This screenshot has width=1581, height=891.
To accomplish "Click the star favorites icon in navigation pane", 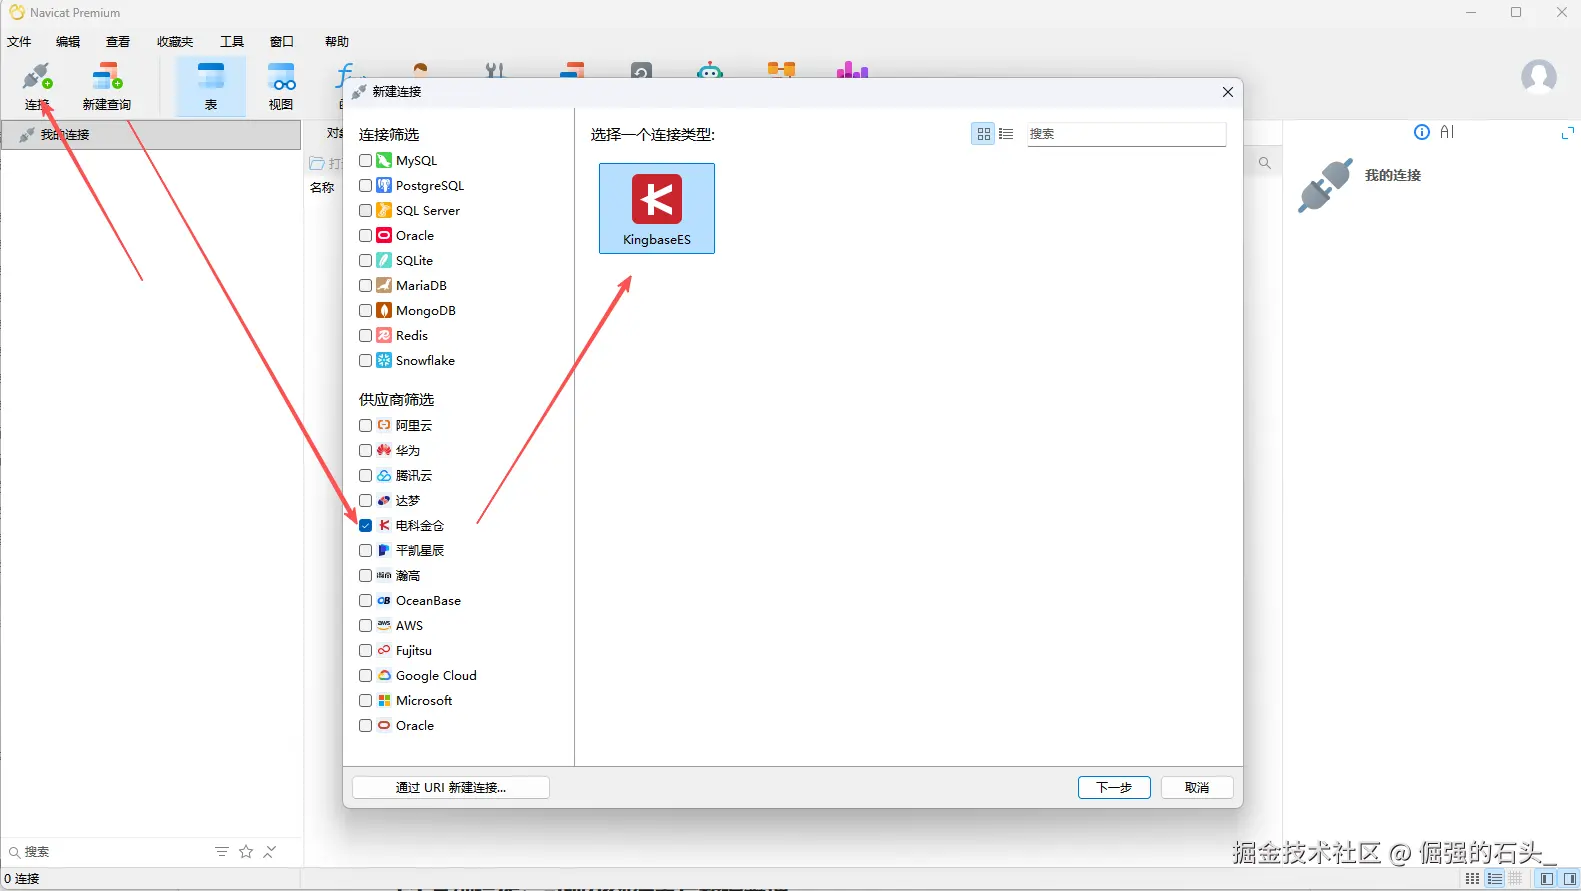I will click(246, 852).
